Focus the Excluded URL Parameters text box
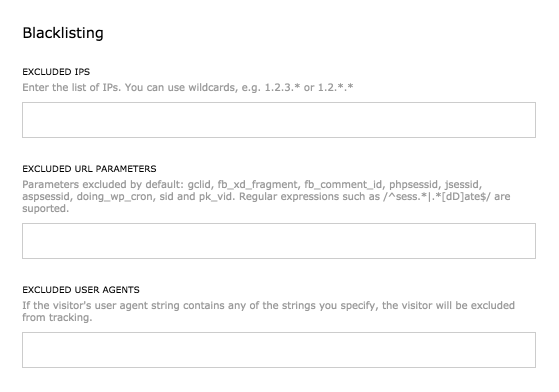This screenshot has height=392, width=559. pyautogui.click(x=279, y=241)
